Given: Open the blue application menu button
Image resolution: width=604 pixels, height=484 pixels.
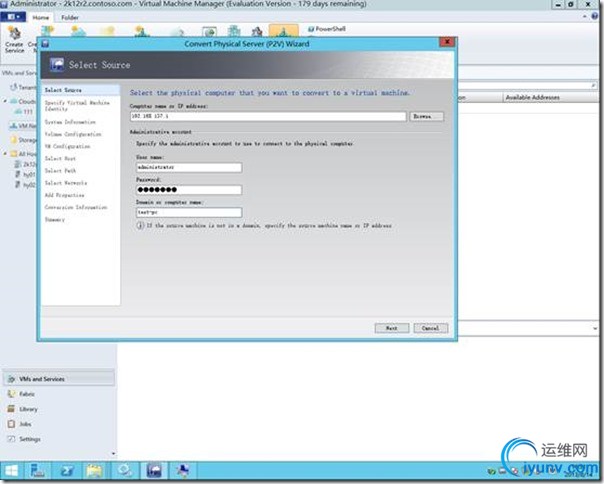Looking at the screenshot, I should point(13,17).
